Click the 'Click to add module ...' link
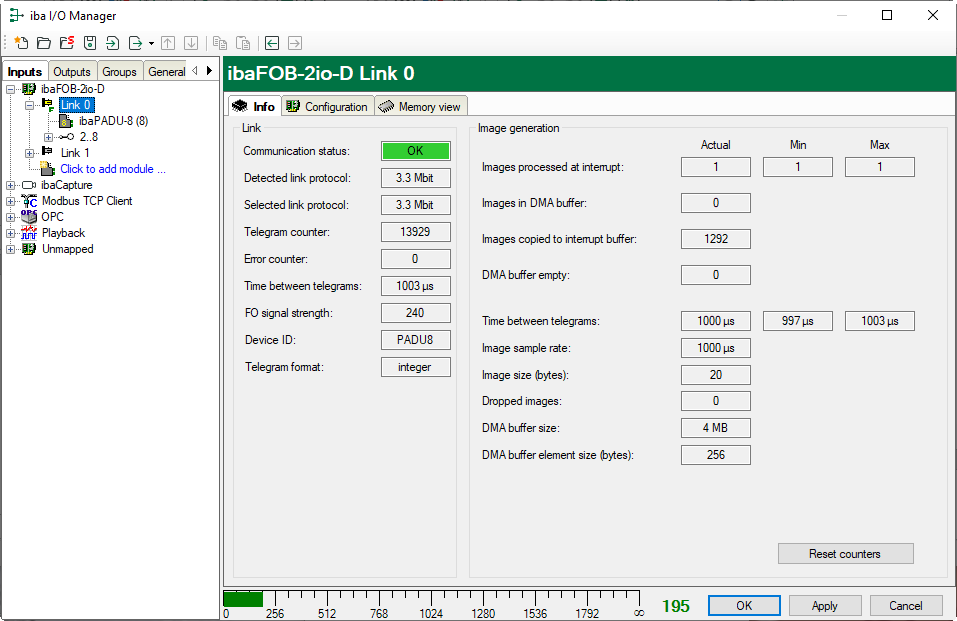The image size is (957, 621). (112, 169)
